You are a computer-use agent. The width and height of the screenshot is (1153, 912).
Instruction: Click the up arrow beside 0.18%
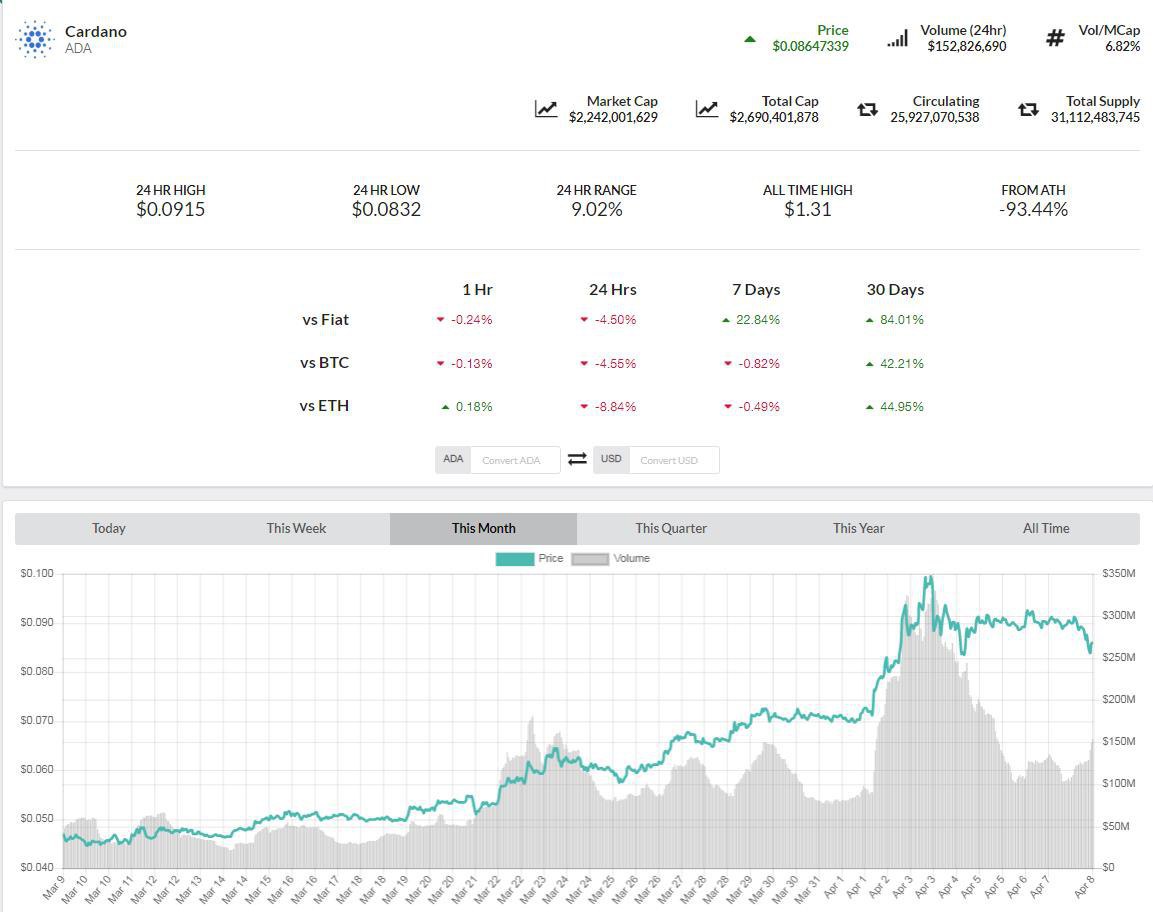point(445,407)
